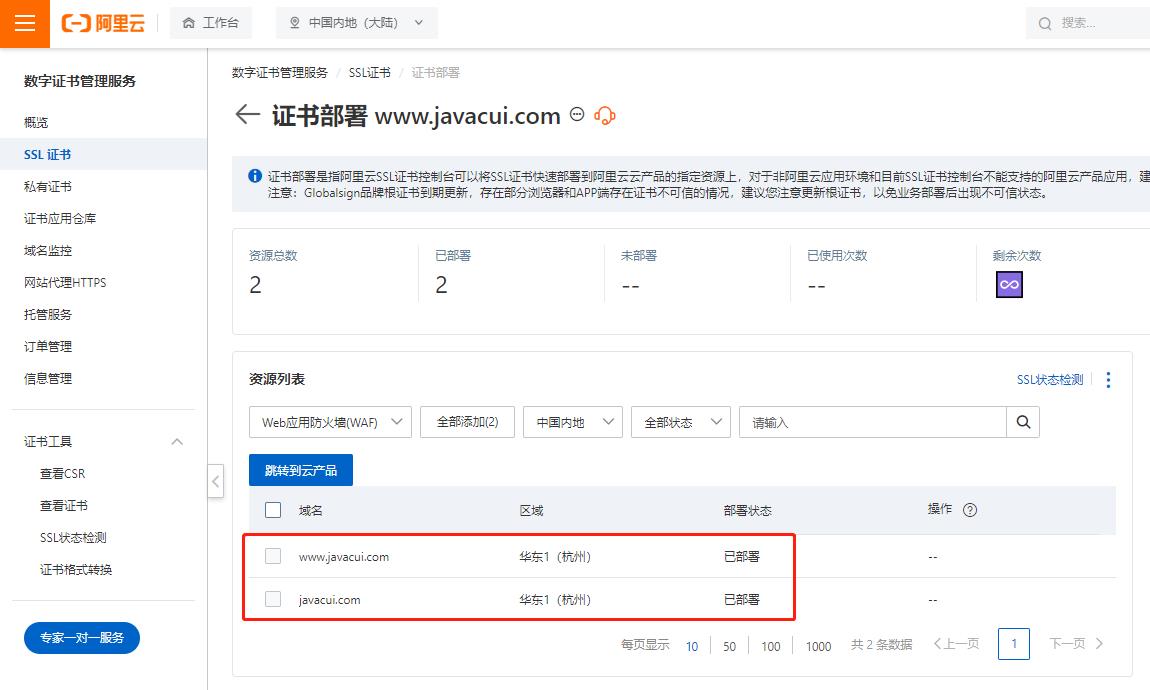Open 域名监控 in the sidebar

[48, 250]
